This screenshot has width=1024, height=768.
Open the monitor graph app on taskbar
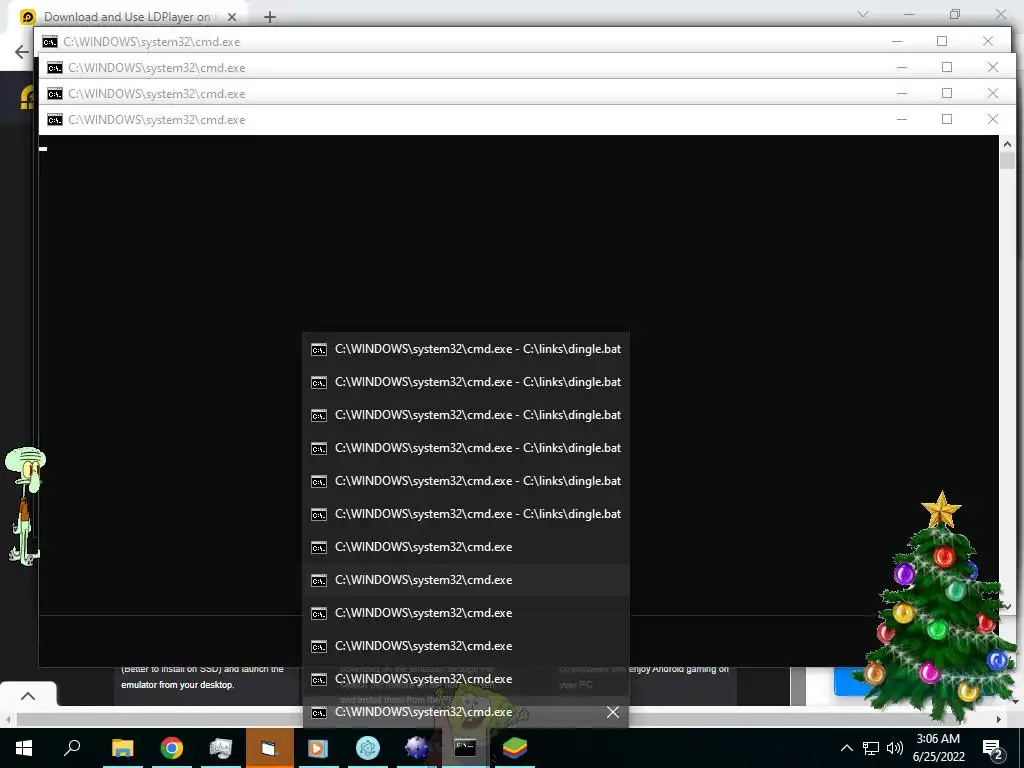(221, 748)
